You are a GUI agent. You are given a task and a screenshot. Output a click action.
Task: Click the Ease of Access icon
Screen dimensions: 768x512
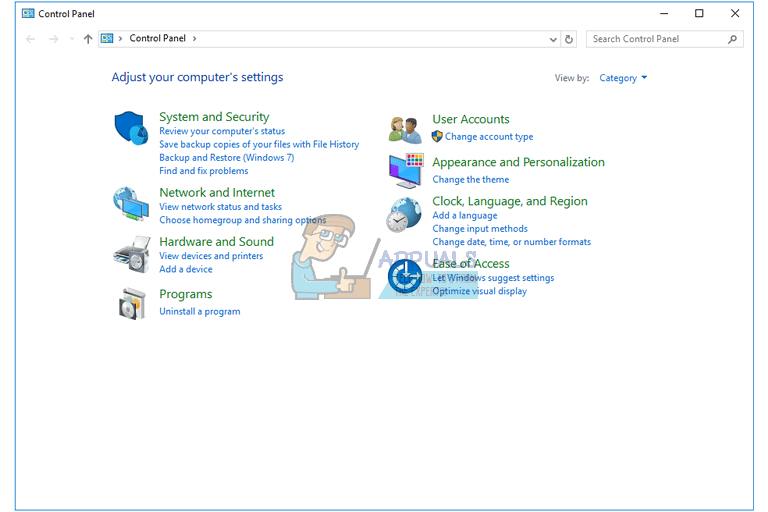tap(405, 277)
